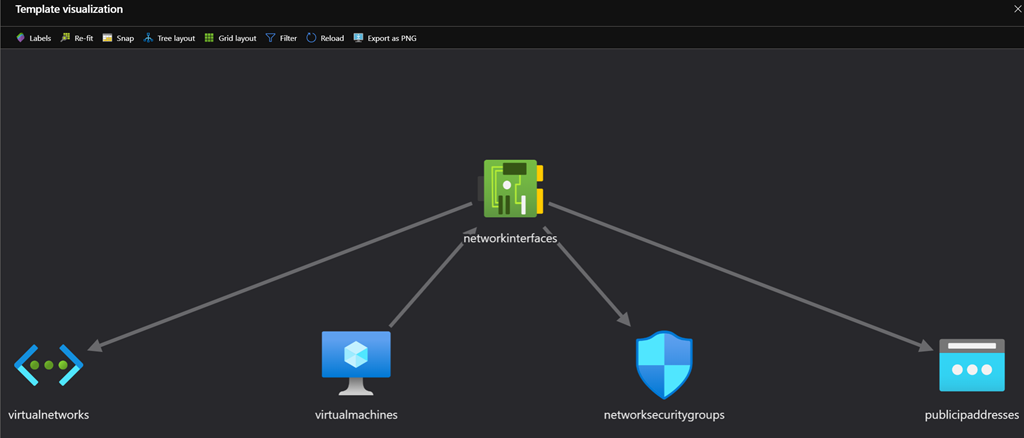
Task: Click the Export as PNG icon
Action: (358, 38)
